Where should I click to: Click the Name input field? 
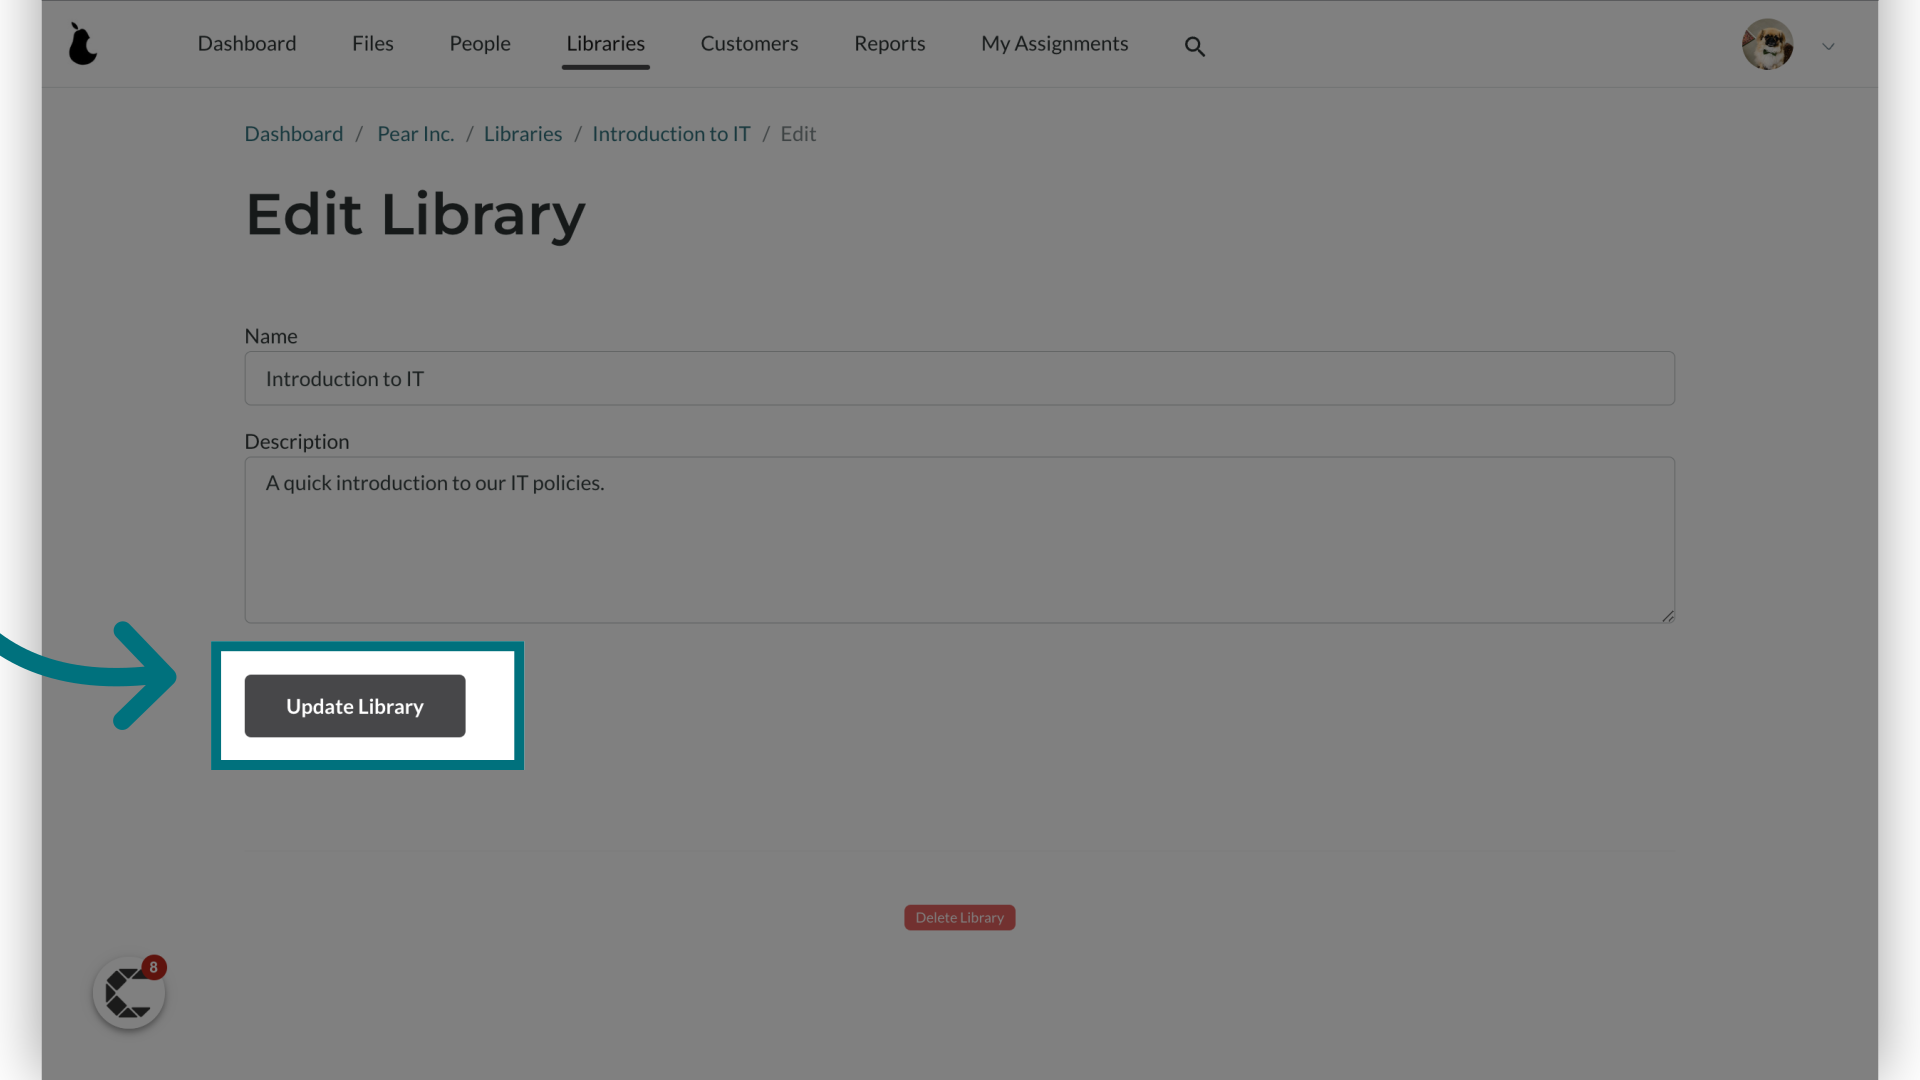pos(959,378)
